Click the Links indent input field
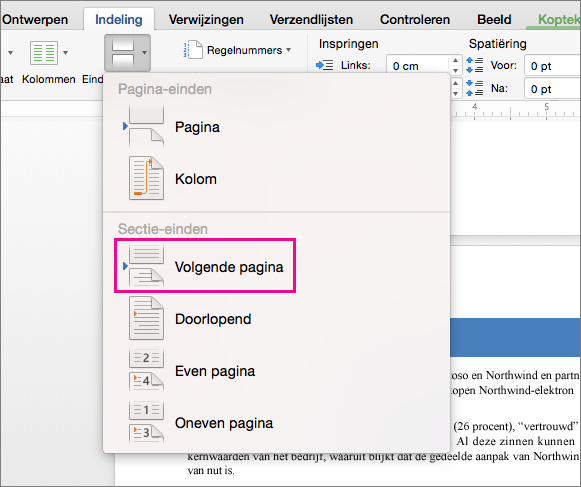 pos(418,66)
